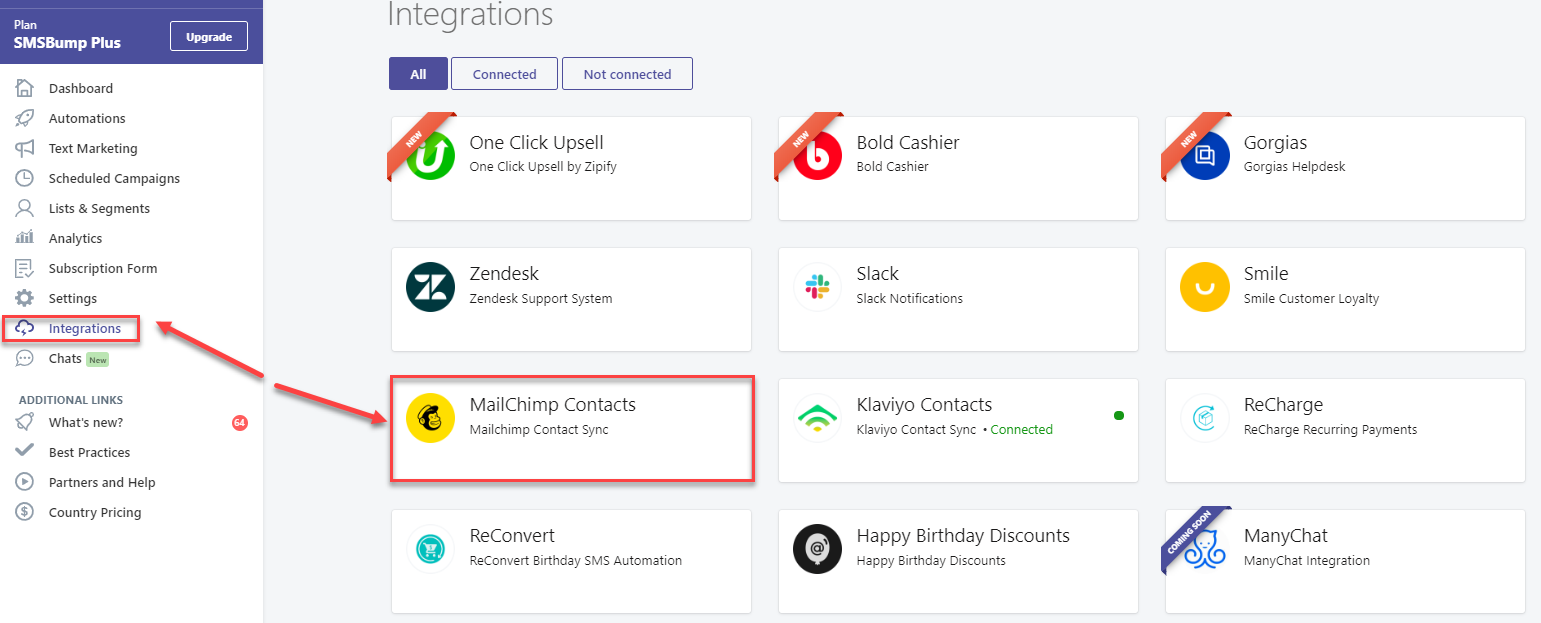Click the 64 notifications badge
The width and height of the screenshot is (1541, 623).
[240, 423]
